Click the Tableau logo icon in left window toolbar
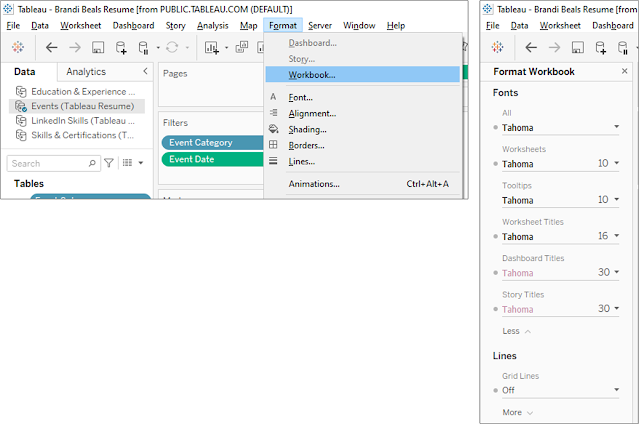This screenshot has height=424, width=639. (18, 47)
